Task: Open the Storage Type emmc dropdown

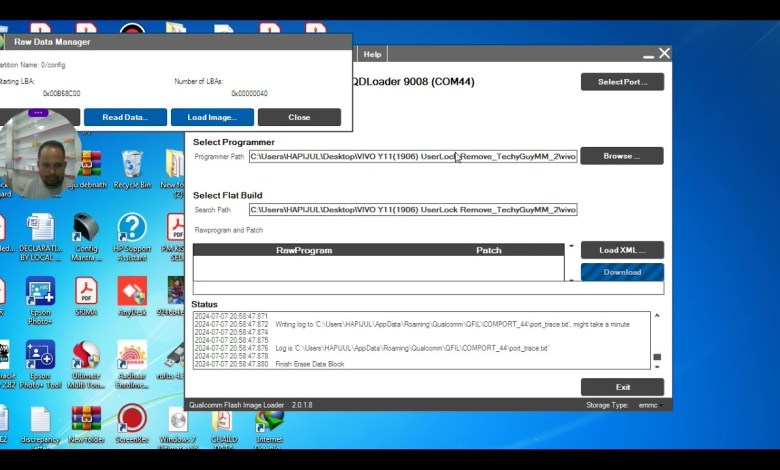Action: (649, 405)
